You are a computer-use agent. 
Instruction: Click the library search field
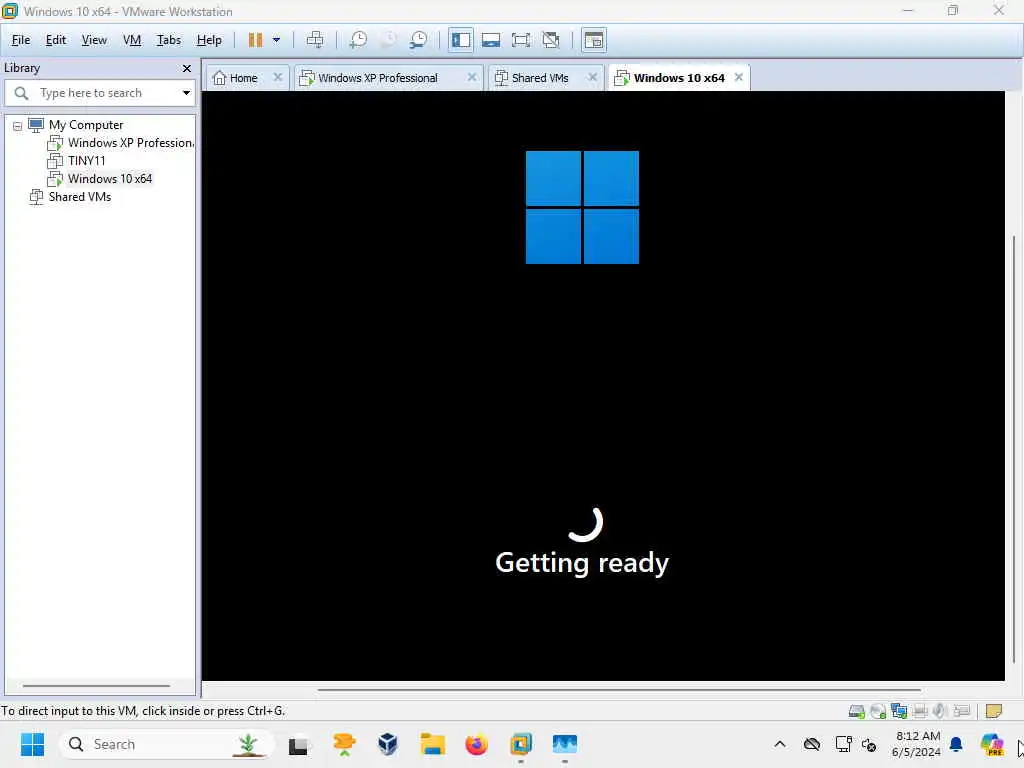99,93
